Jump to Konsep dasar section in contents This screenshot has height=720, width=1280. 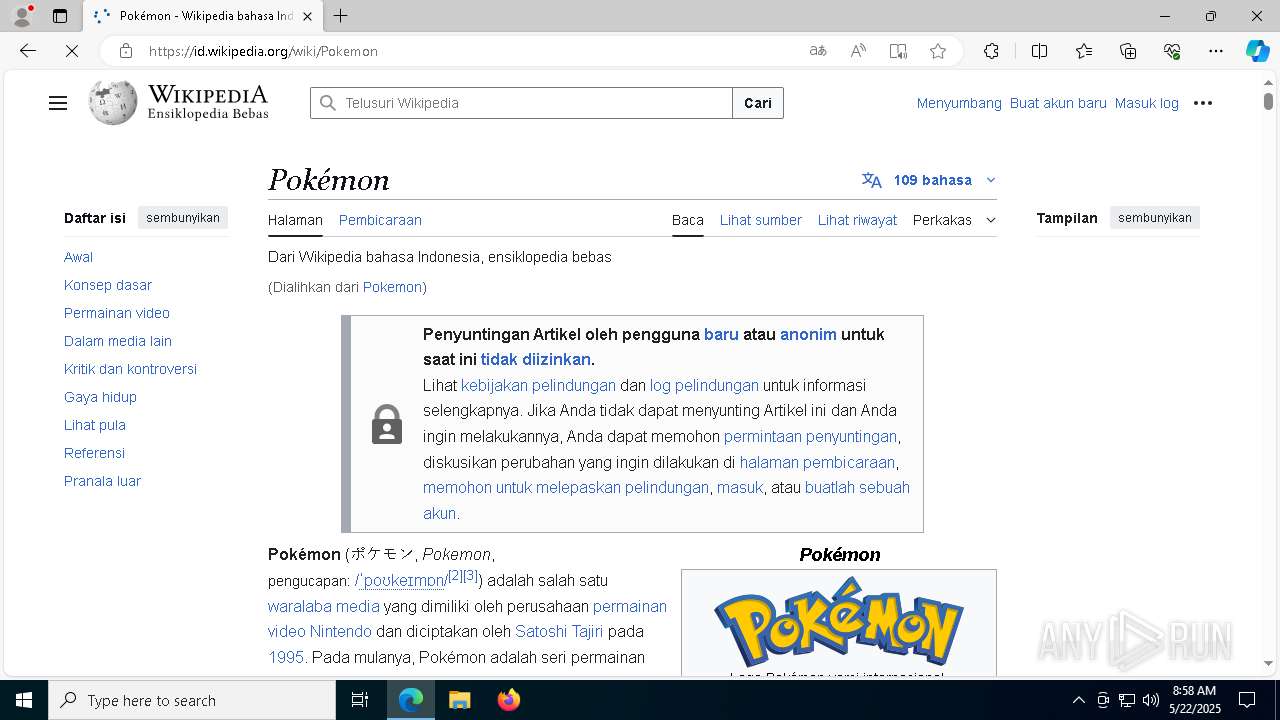pyautogui.click(x=108, y=285)
